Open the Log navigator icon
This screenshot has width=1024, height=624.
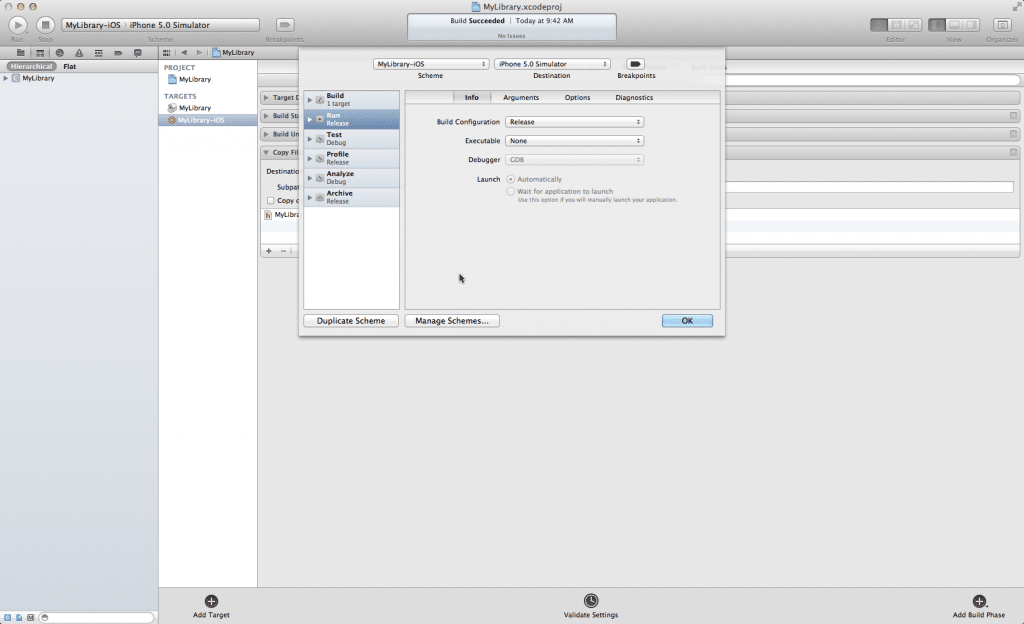pos(138,53)
